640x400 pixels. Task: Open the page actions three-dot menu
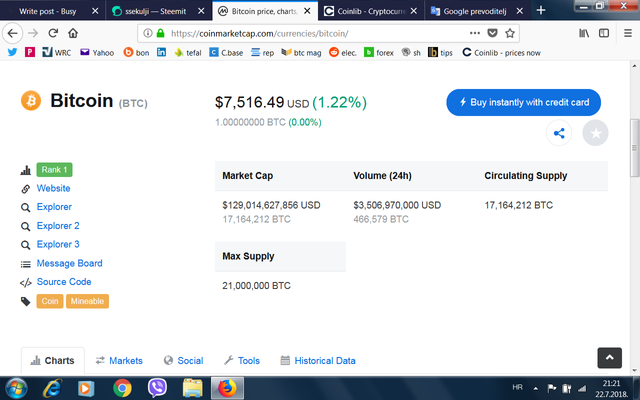point(475,33)
